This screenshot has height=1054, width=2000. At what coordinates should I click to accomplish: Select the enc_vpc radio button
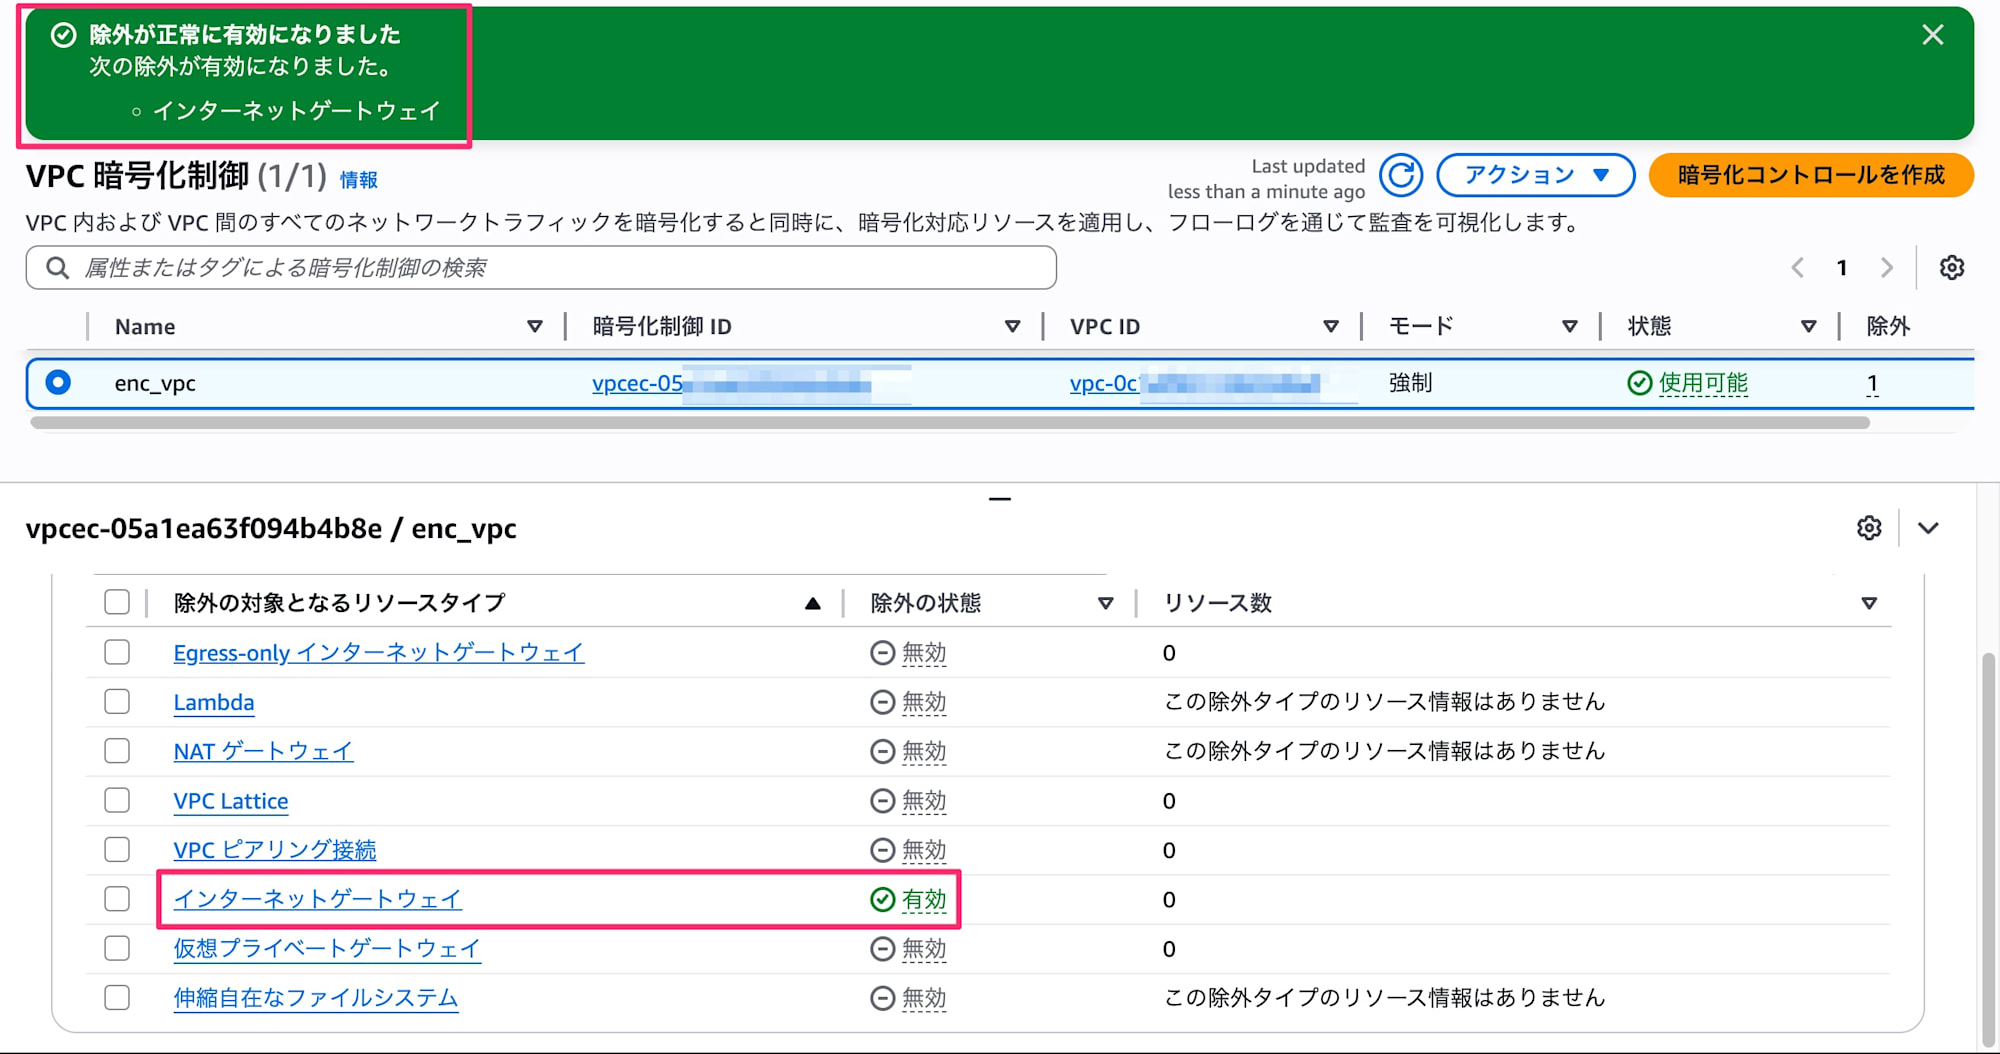(x=59, y=383)
